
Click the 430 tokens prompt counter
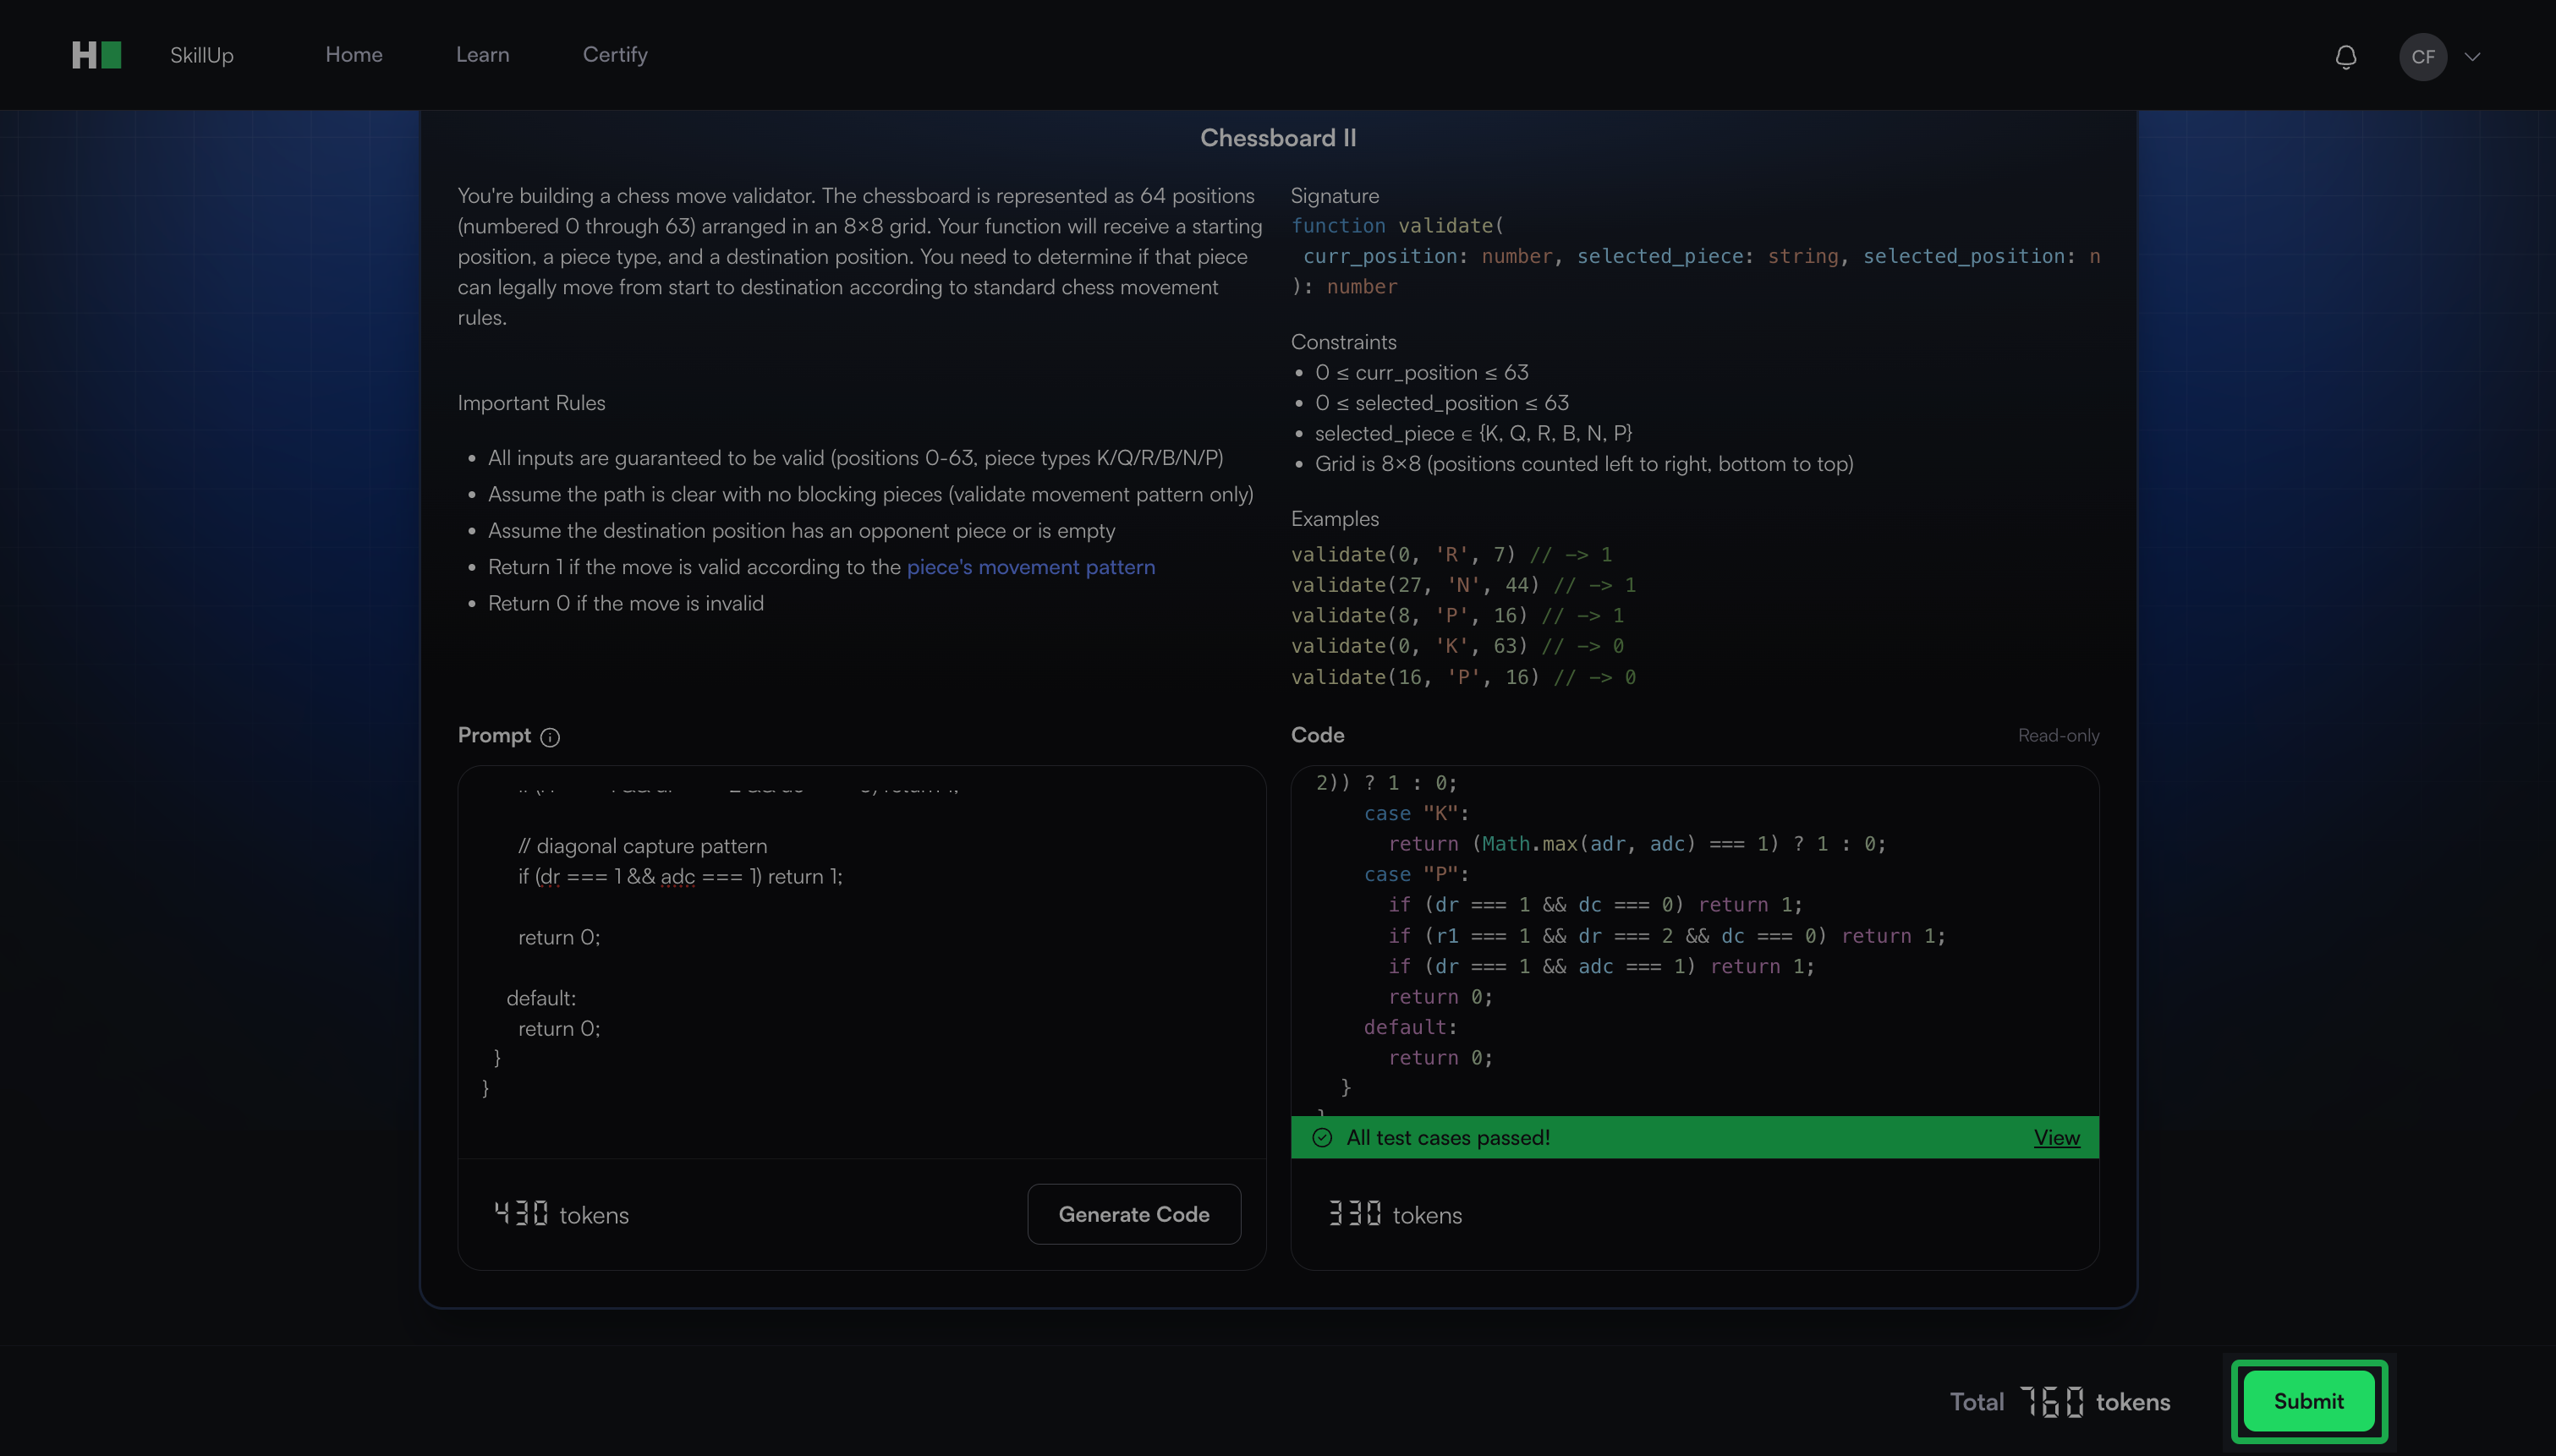tap(561, 1215)
